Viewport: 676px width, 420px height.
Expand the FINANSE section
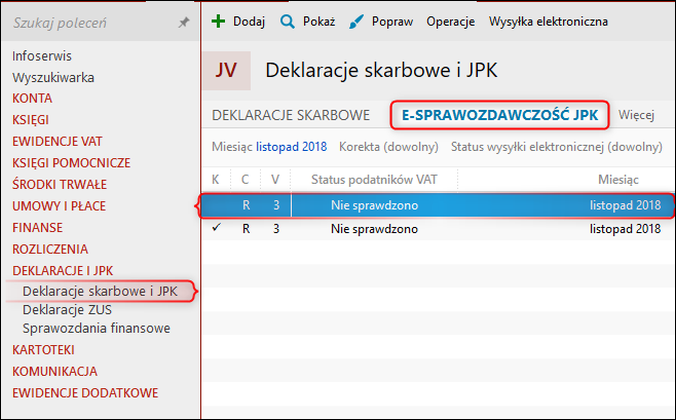(x=37, y=228)
